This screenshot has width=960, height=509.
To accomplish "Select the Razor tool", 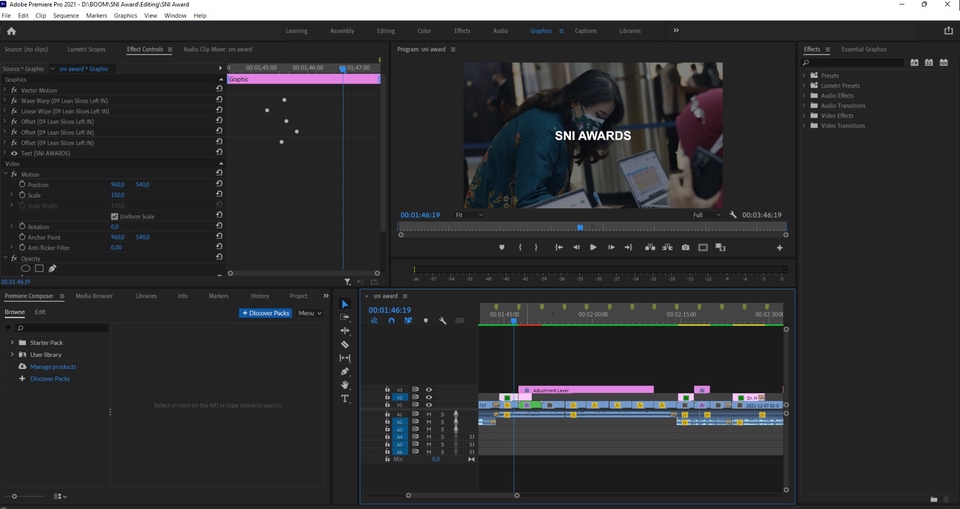I will click(x=345, y=344).
